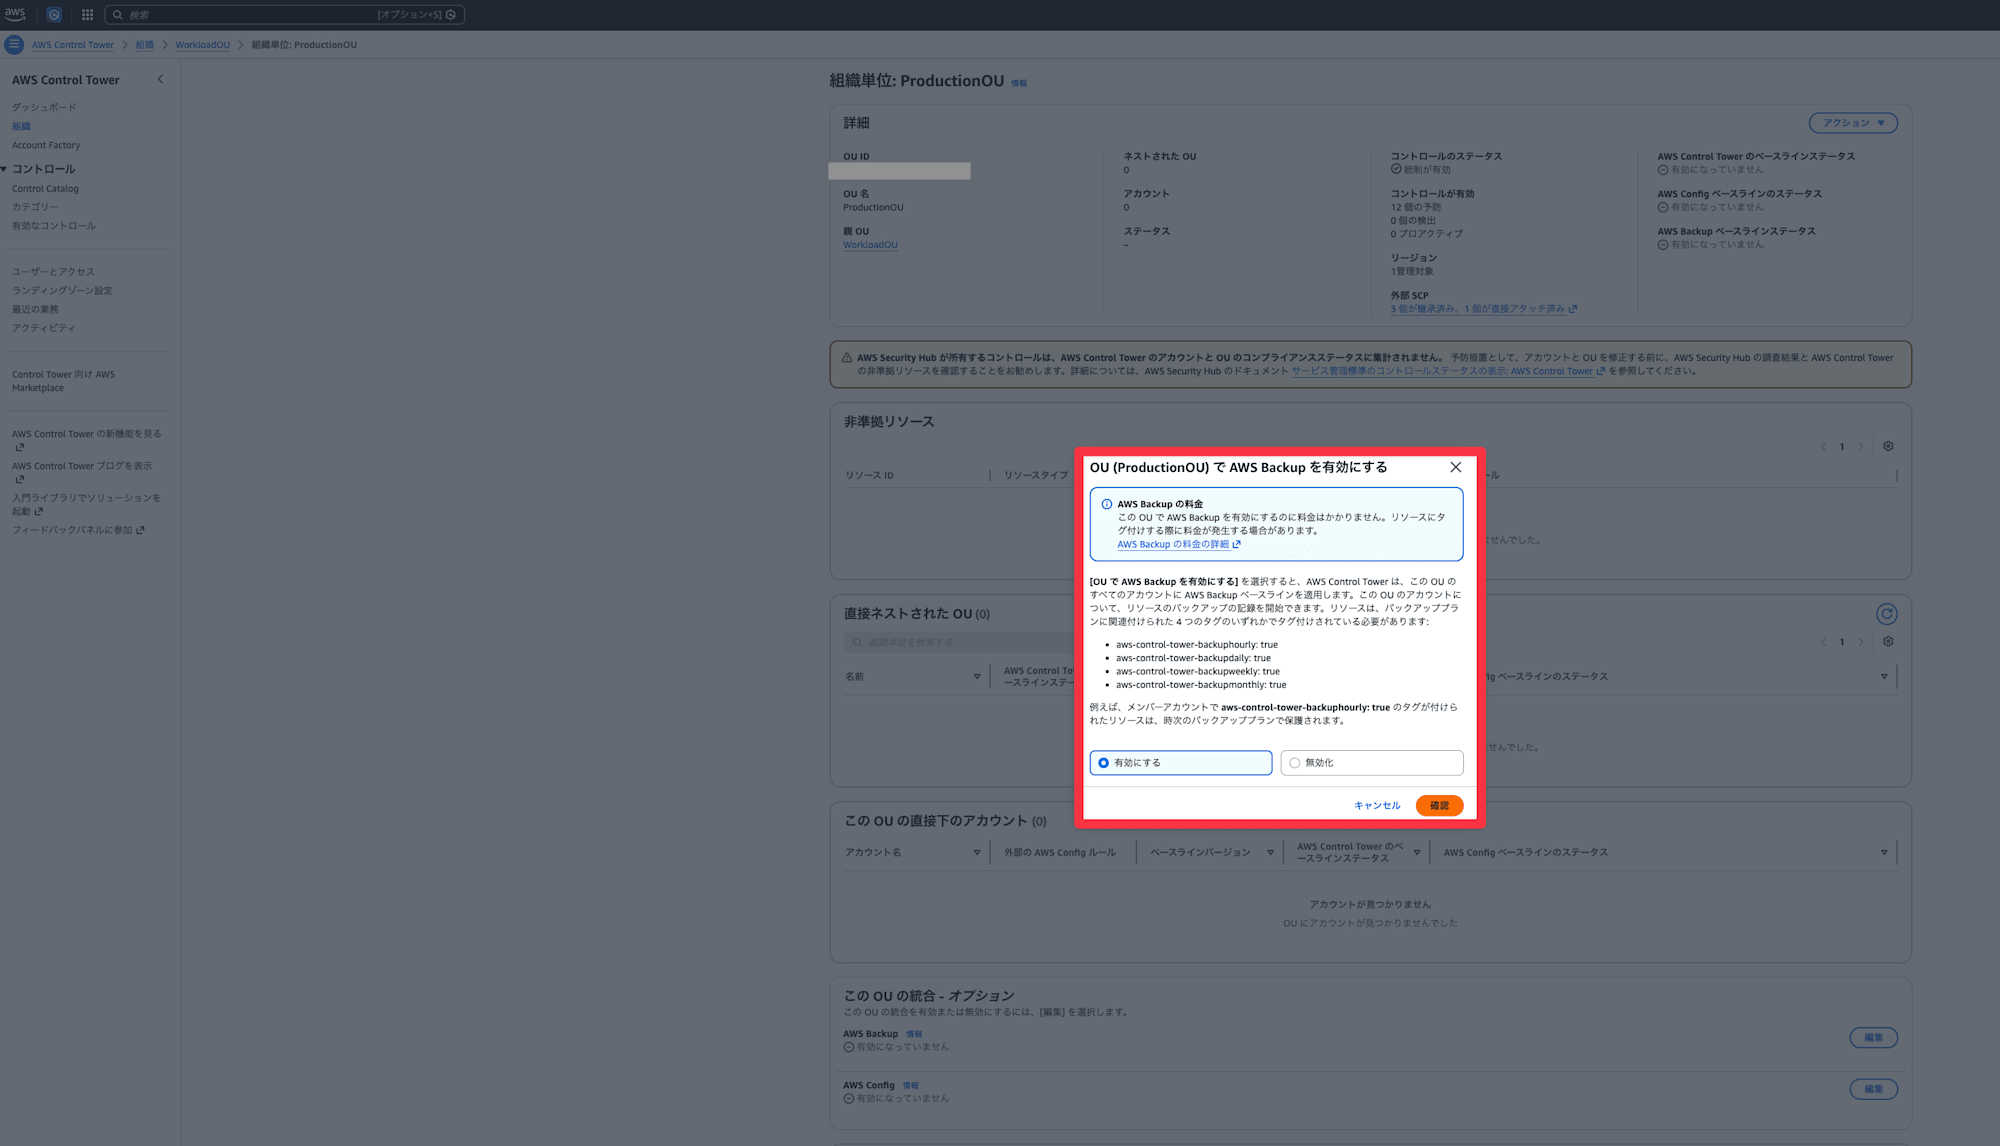Select the 無効化 radio option
The image size is (2000, 1146).
pyautogui.click(x=1371, y=763)
